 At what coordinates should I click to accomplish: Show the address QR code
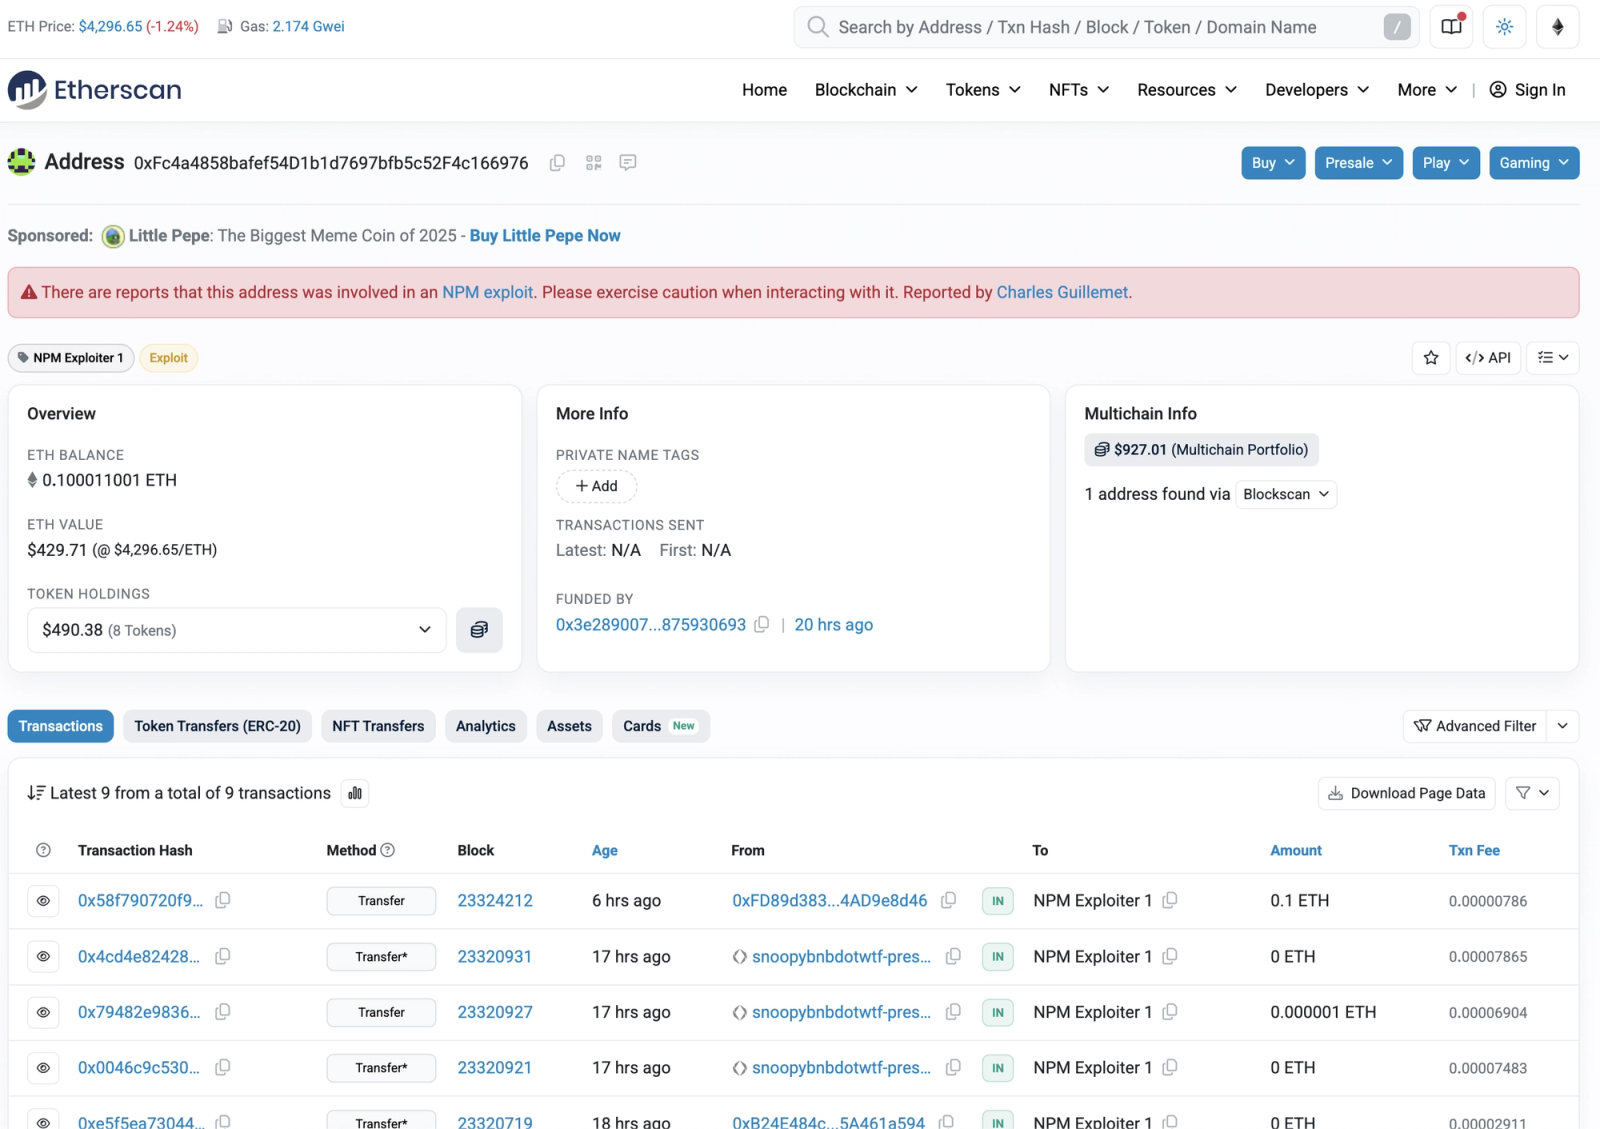(593, 162)
